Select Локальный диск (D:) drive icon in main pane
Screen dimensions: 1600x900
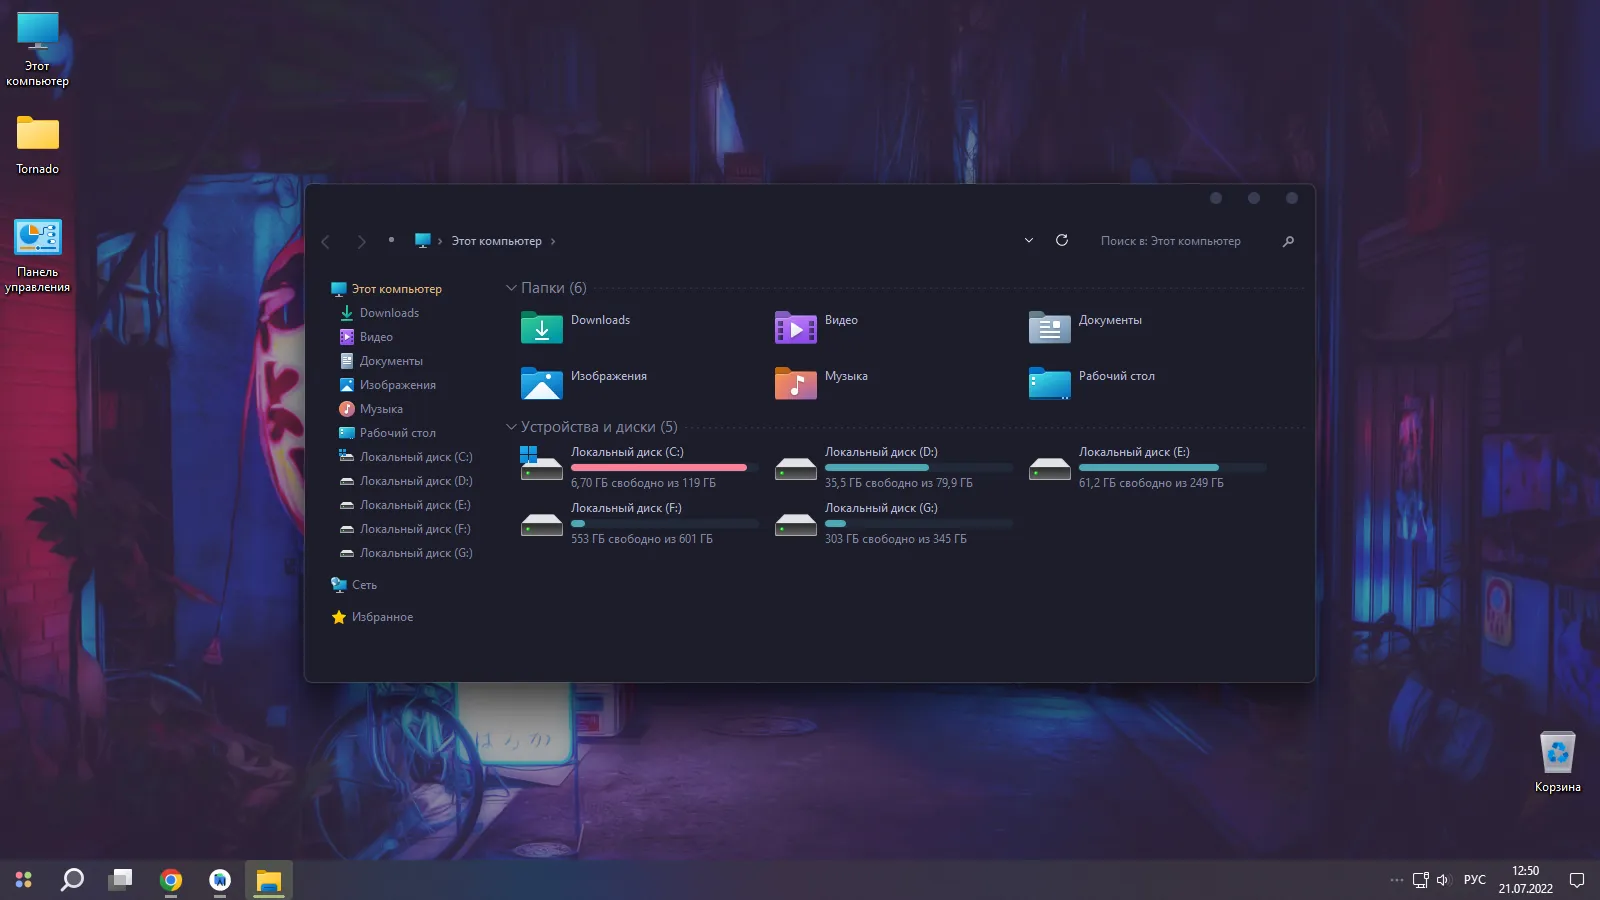796,468
